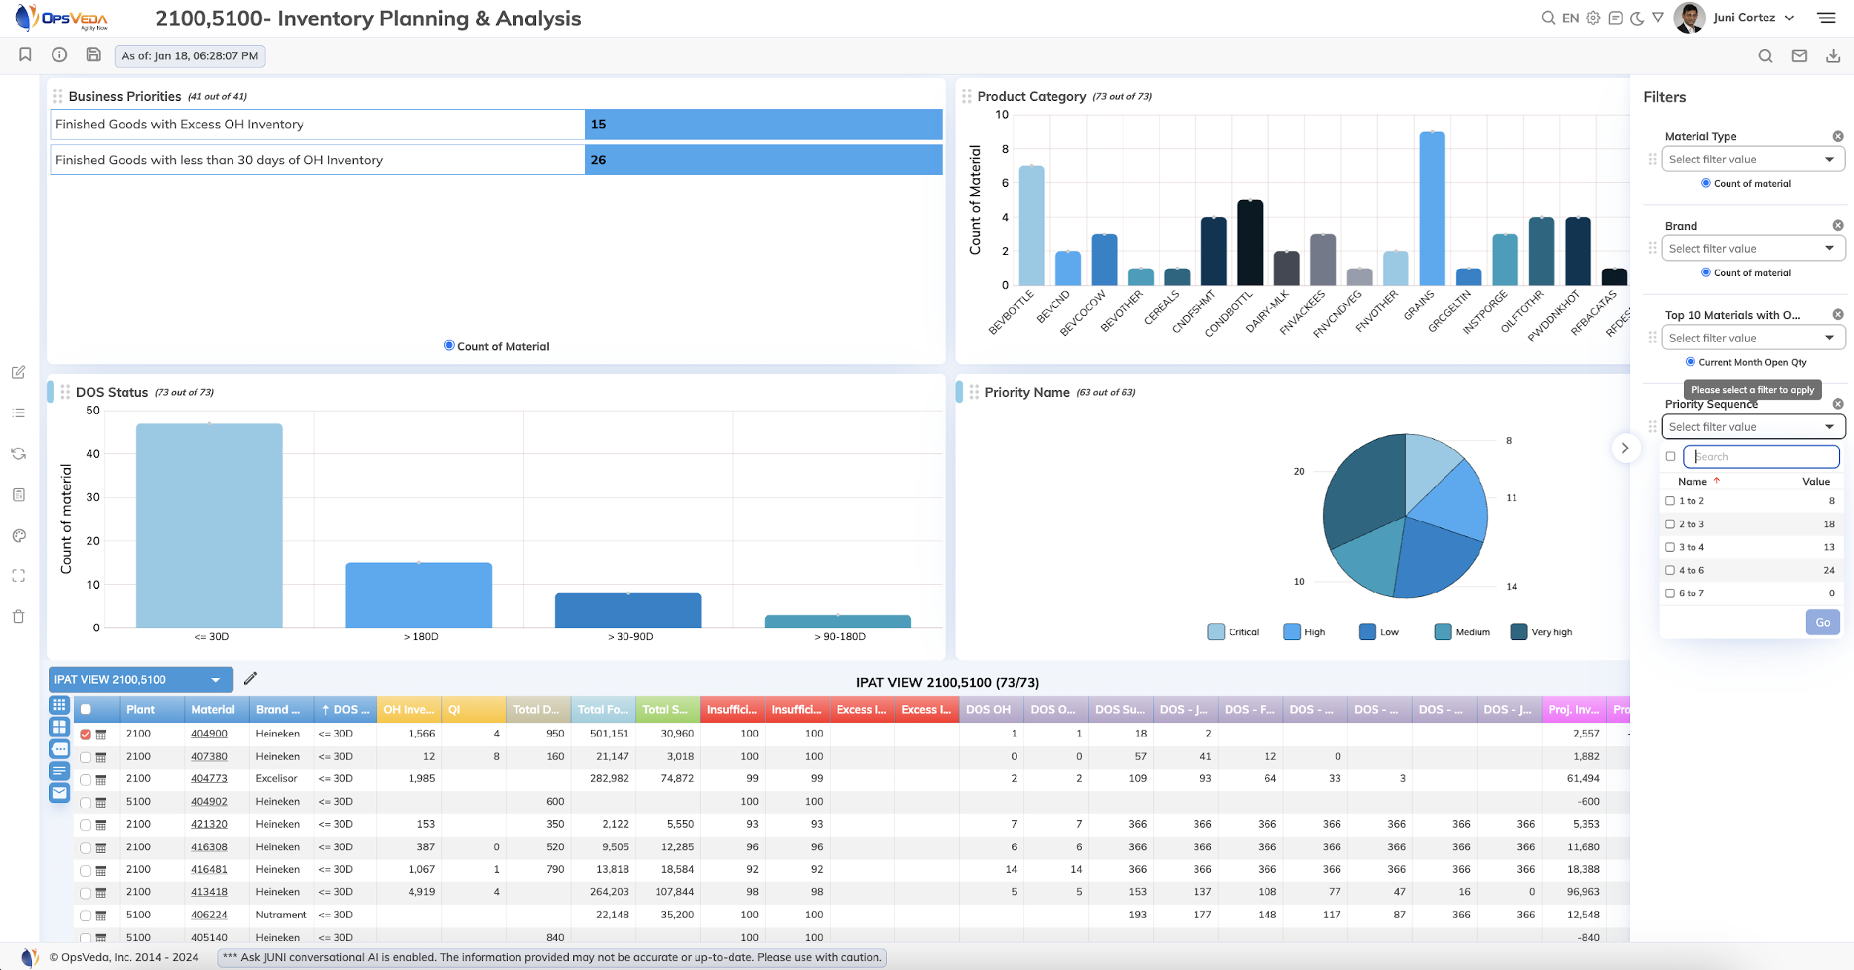
Task: Click the save disk icon
Action: (93, 55)
